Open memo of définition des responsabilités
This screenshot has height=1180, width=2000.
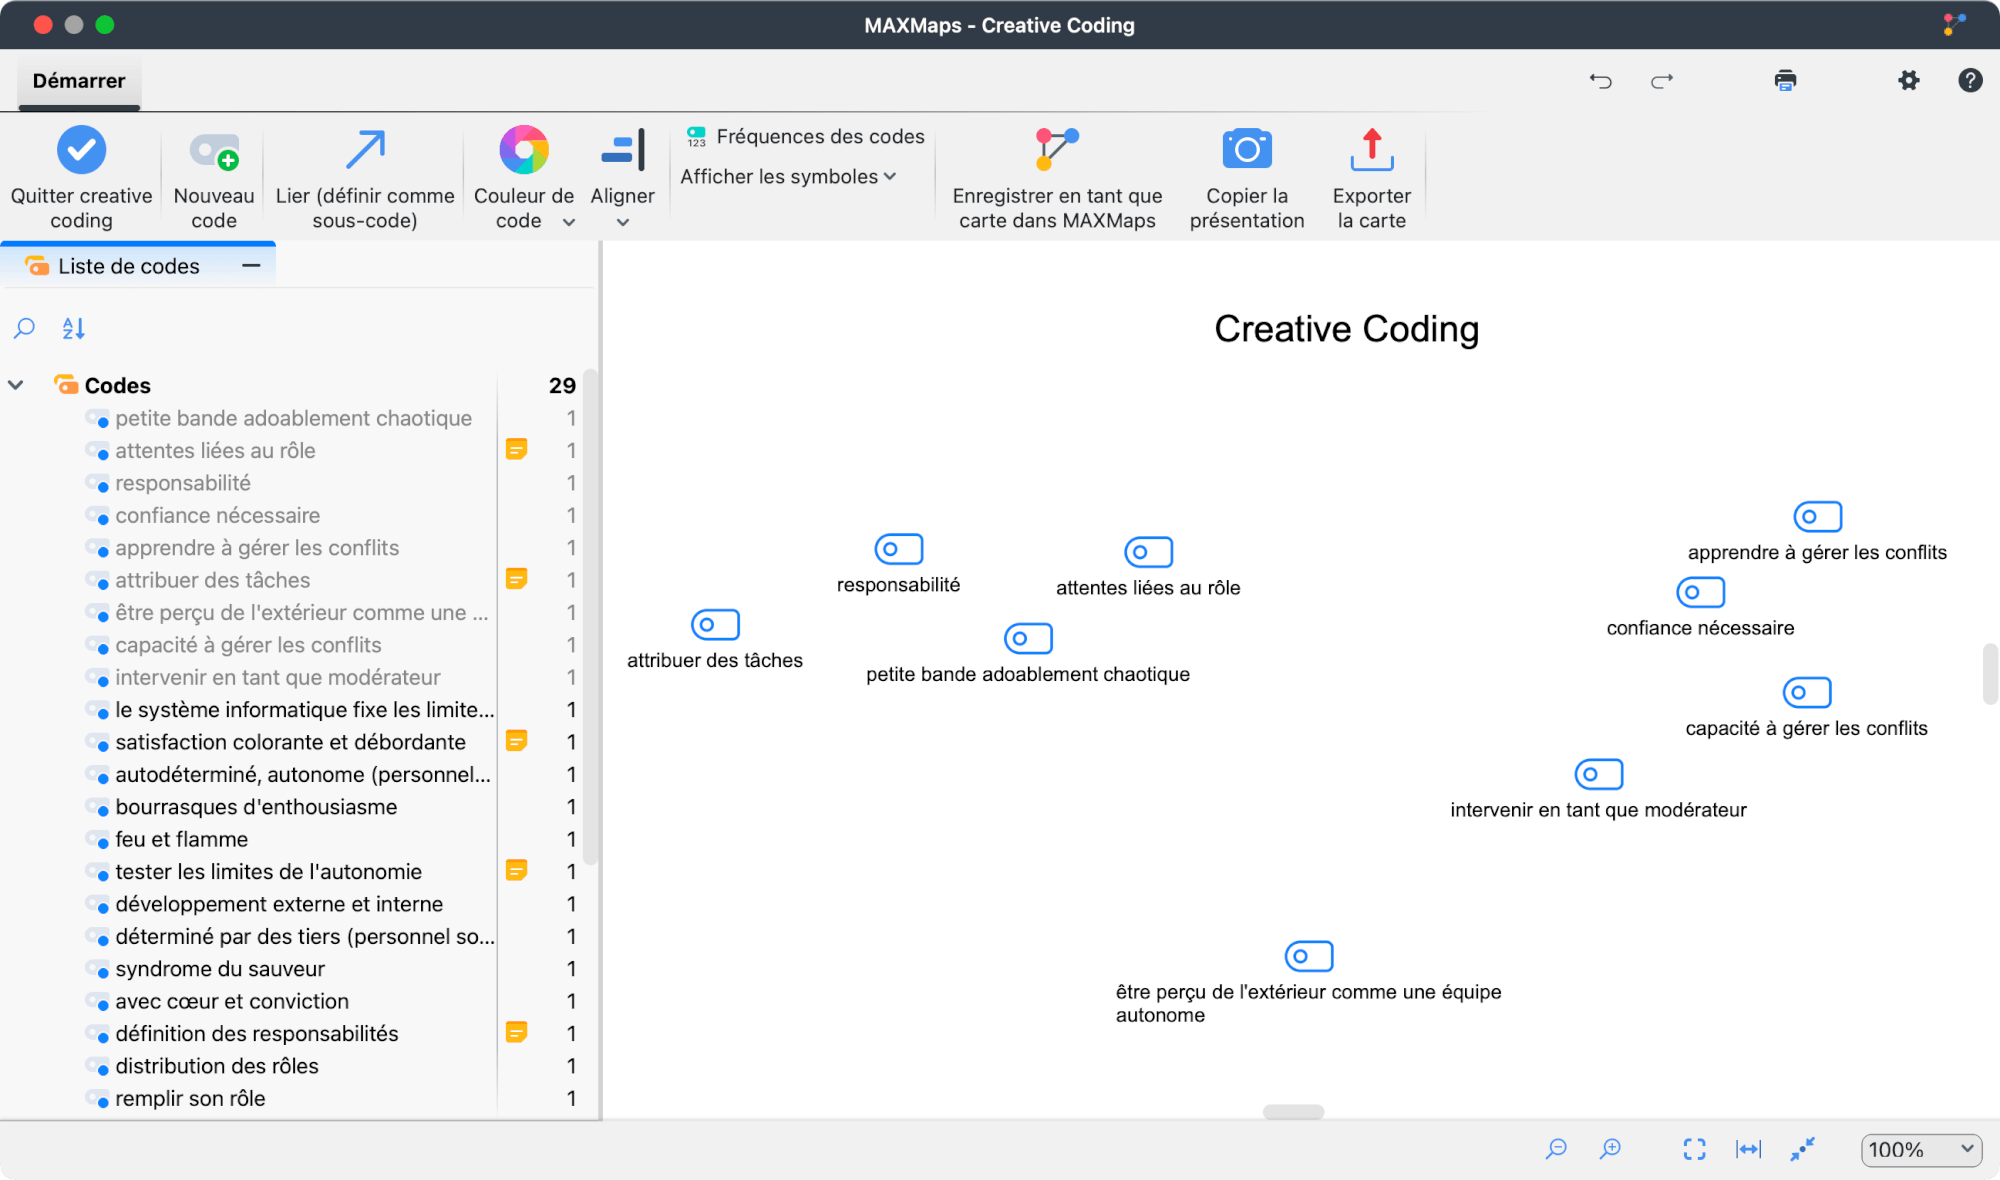pyautogui.click(x=516, y=1033)
